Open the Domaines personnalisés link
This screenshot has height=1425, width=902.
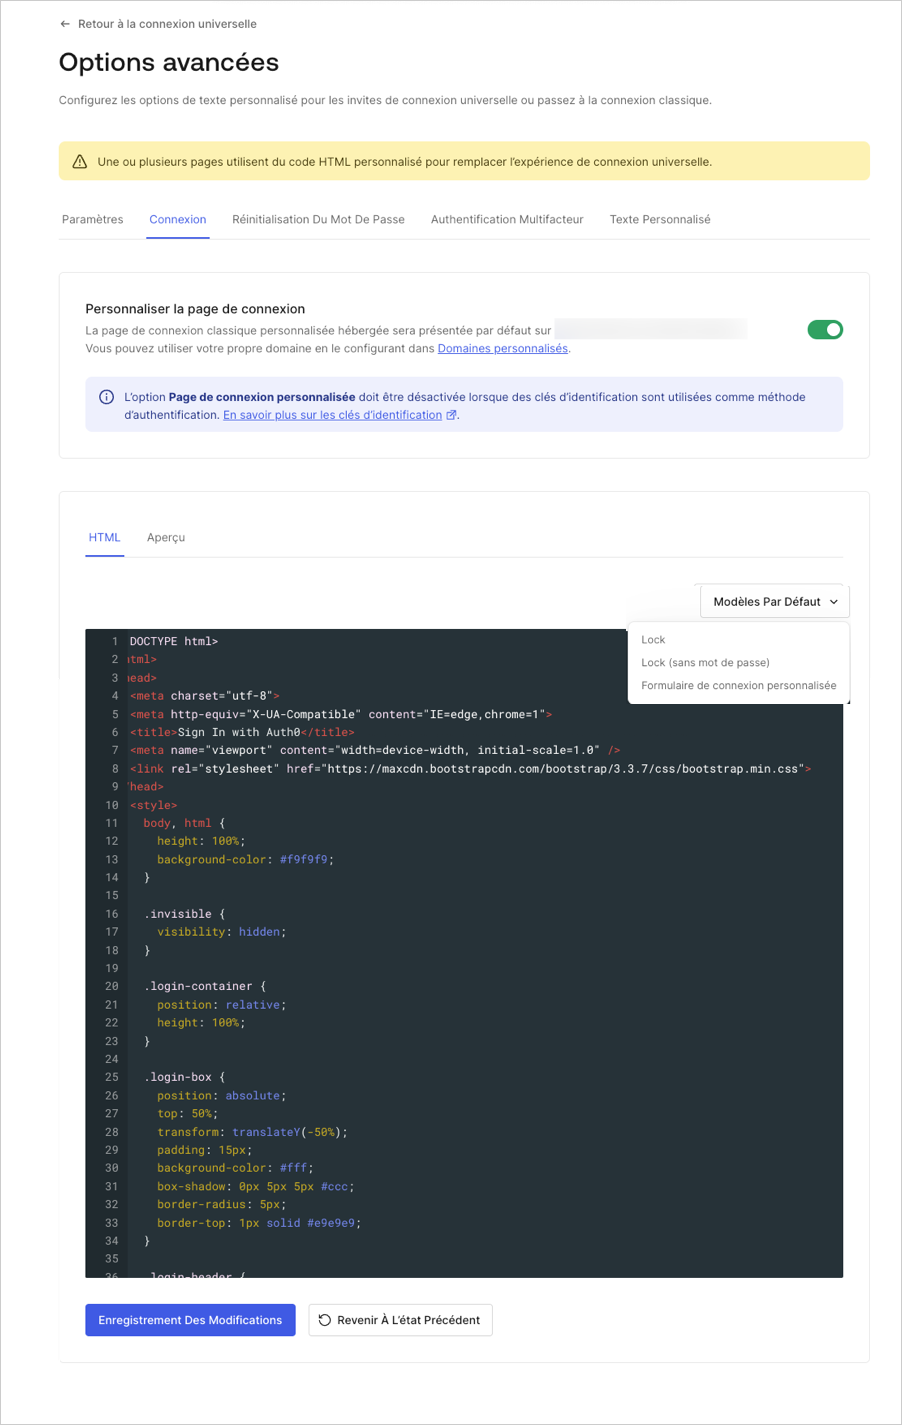(x=503, y=349)
